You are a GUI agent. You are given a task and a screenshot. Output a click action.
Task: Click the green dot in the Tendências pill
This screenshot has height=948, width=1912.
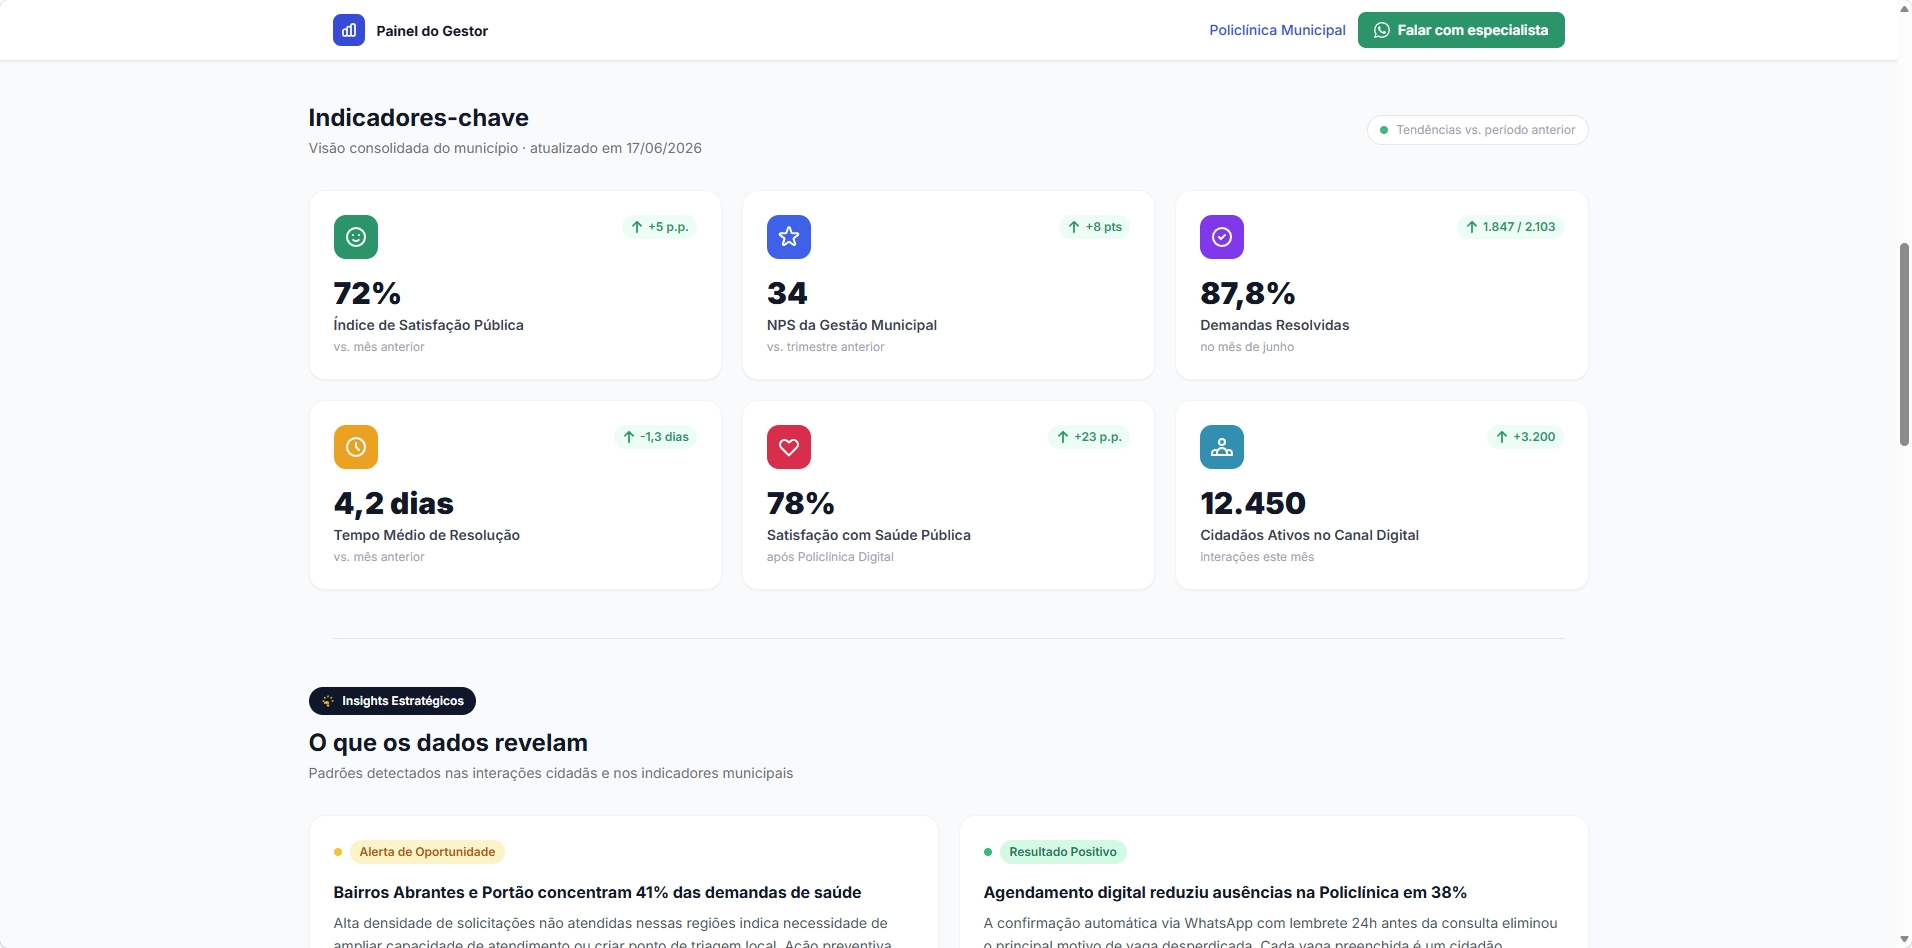click(1384, 130)
